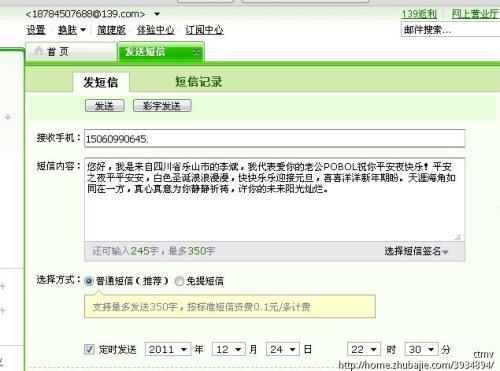This screenshot has height=371, width=500.
Task: Toggle the 定时发送 scheduled send checkbox
Action: (89, 349)
